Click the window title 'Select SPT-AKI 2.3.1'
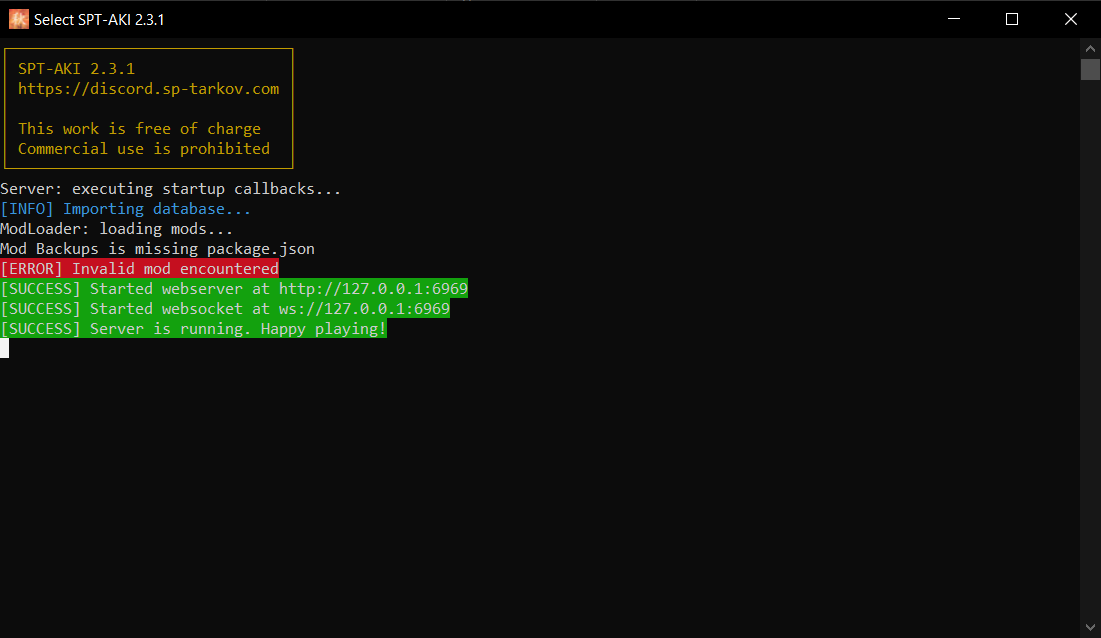This screenshot has width=1101, height=638. [x=99, y=20]
